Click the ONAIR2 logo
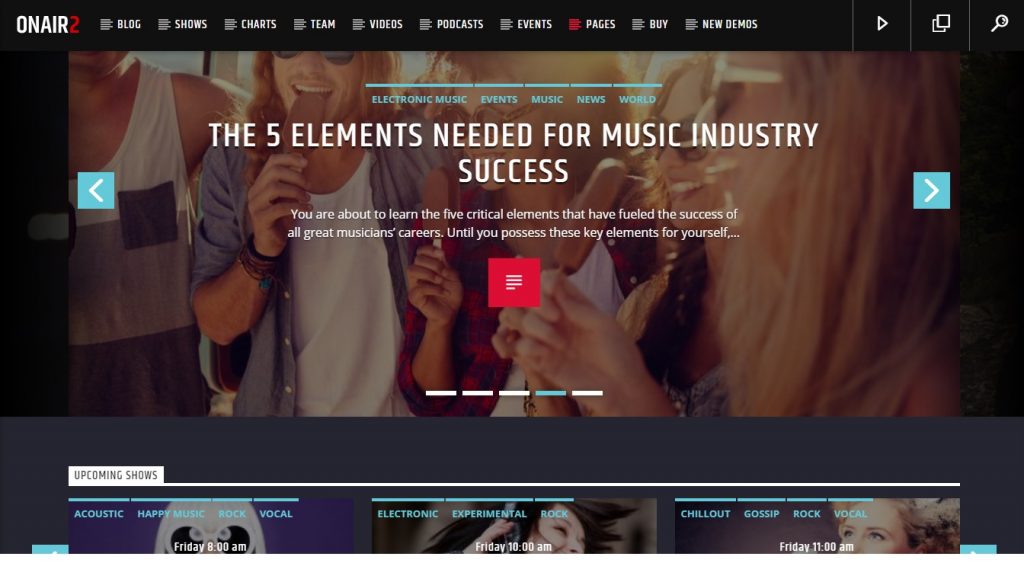Screen dimensions: 1024x579 tap(48, 25)
